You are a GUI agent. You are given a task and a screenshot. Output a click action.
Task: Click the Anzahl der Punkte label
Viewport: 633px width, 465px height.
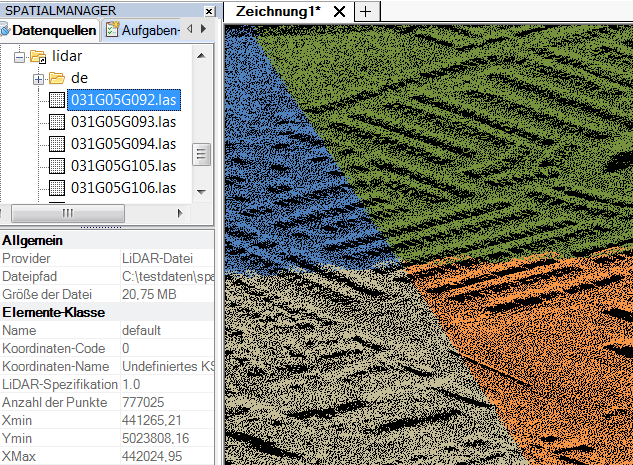(54, 402)
